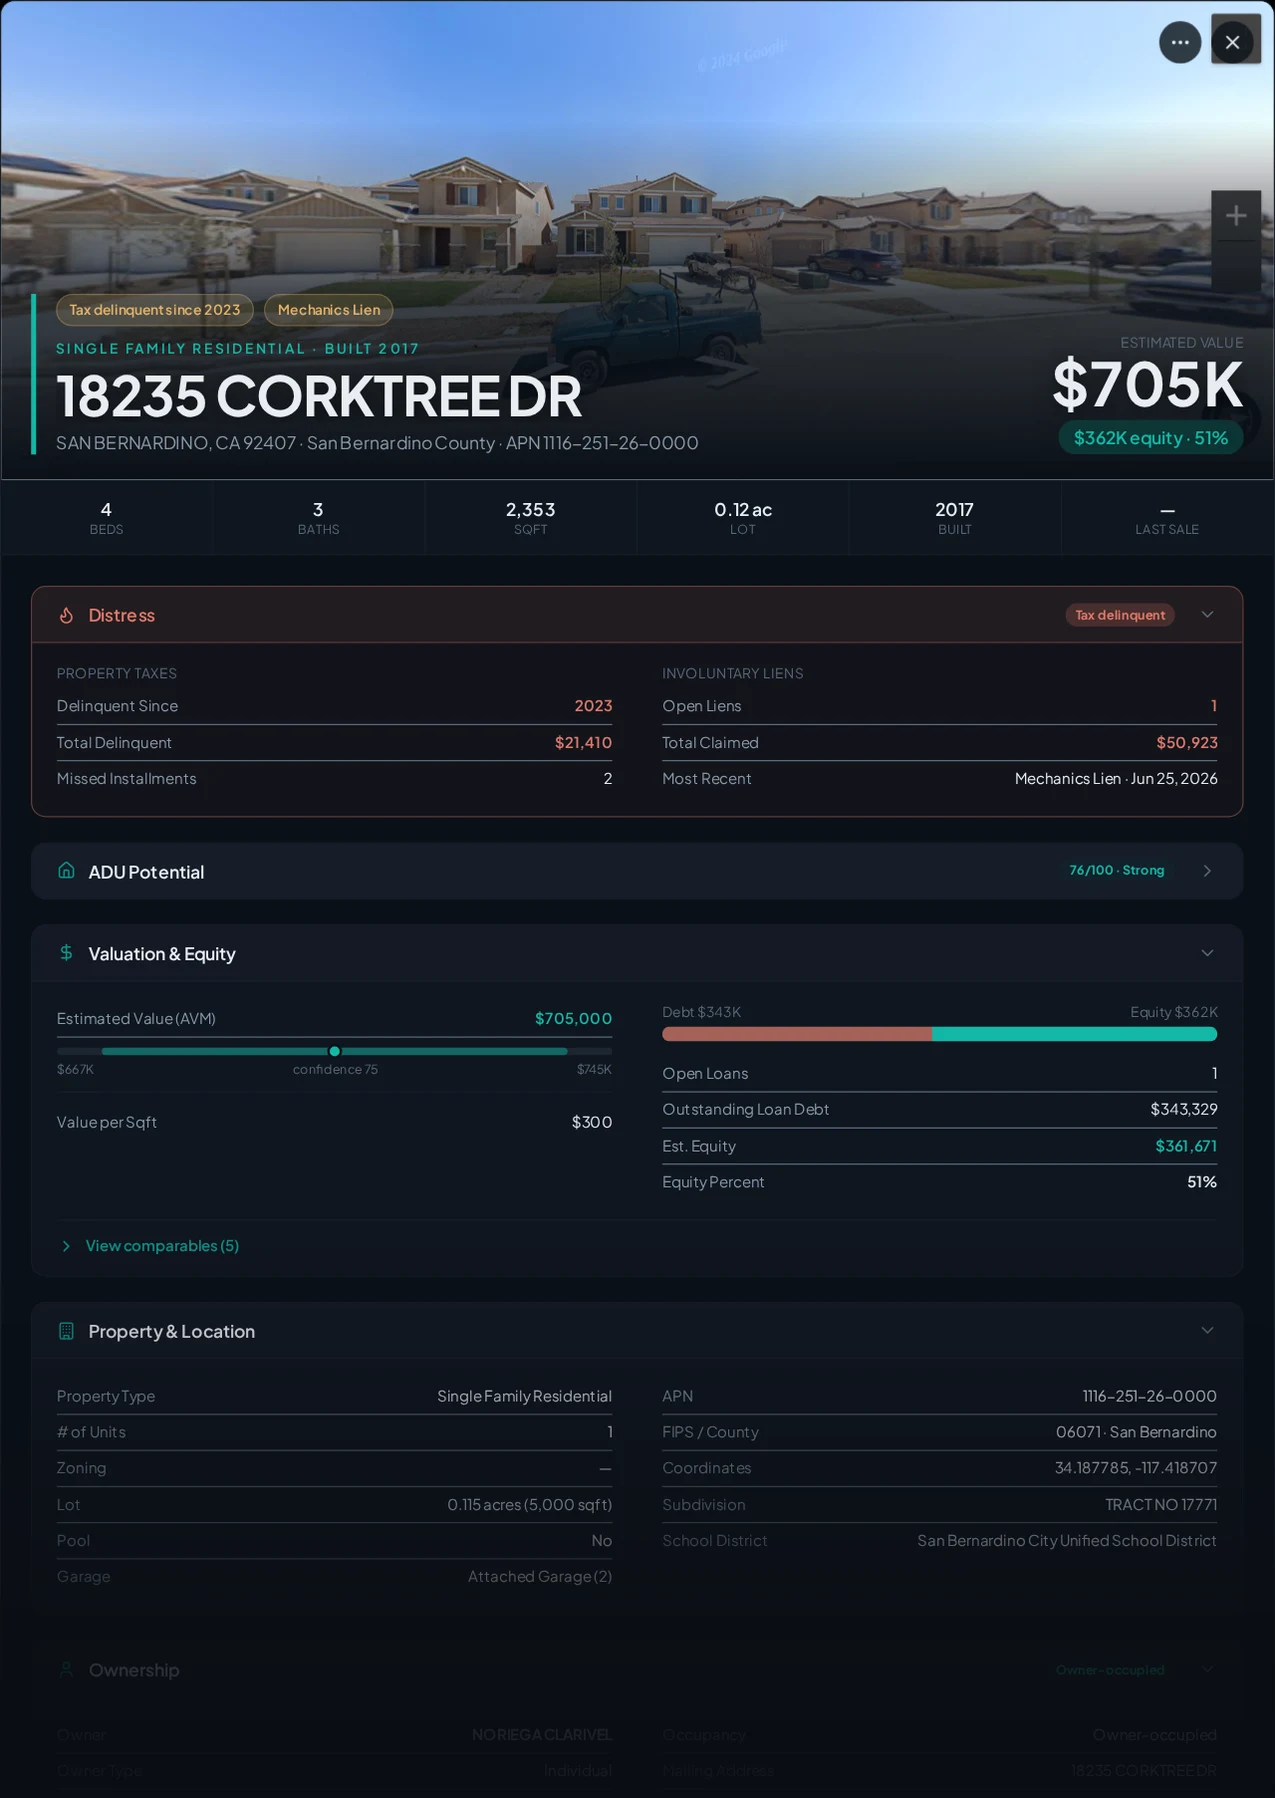Click the Debt $343K label

(x=702, y=1012)
